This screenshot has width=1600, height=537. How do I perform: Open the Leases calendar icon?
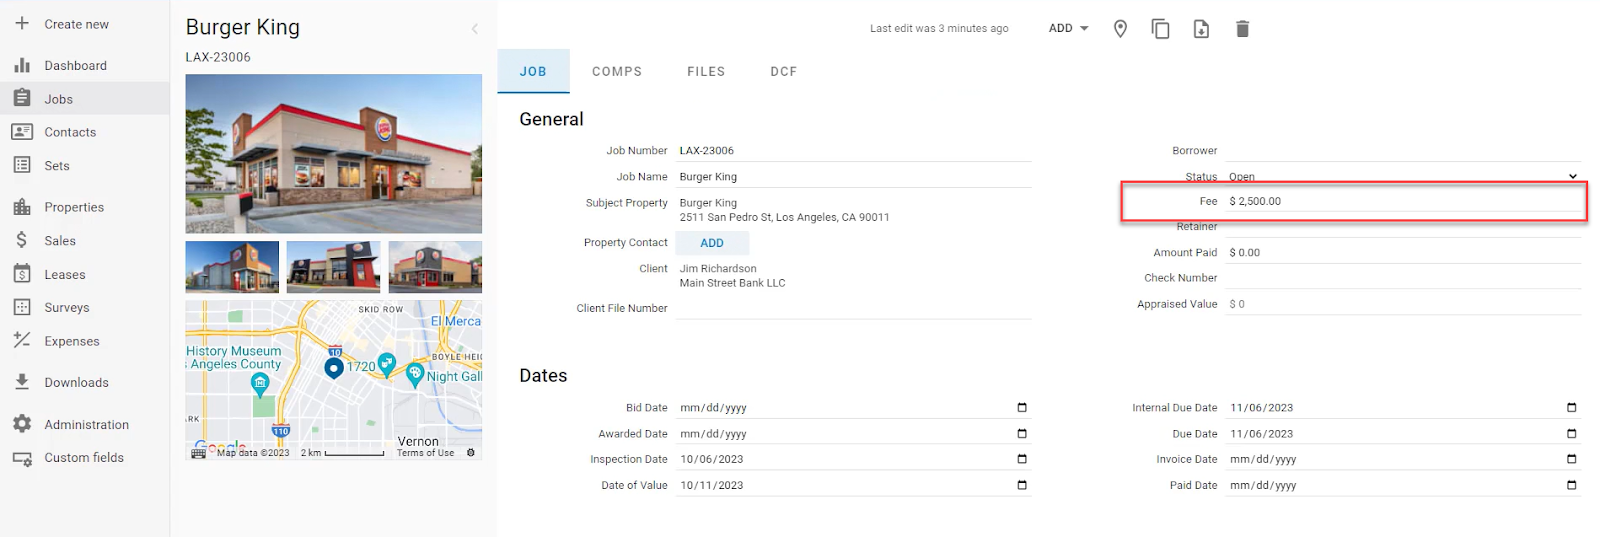point(22,274)
